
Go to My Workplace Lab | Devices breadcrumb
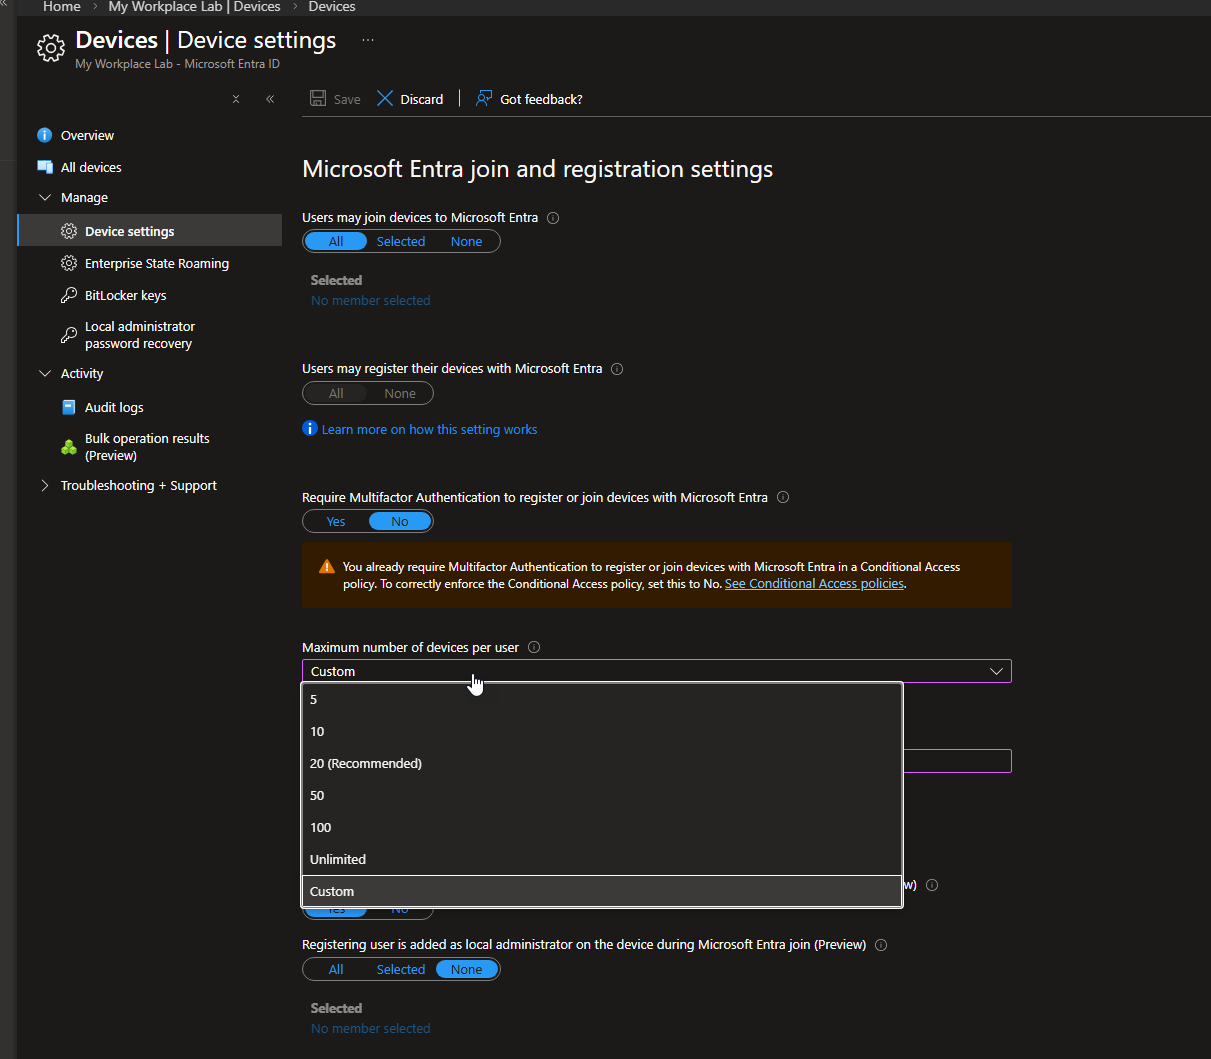pyautogui.click(x=194, y=6)
